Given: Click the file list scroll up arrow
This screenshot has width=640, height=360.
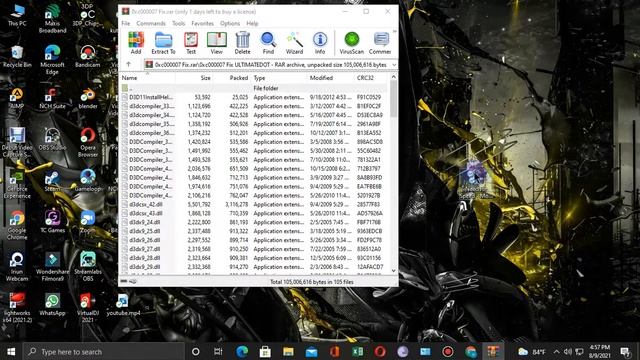Looking at the screenshot, I should coord(393,77).
